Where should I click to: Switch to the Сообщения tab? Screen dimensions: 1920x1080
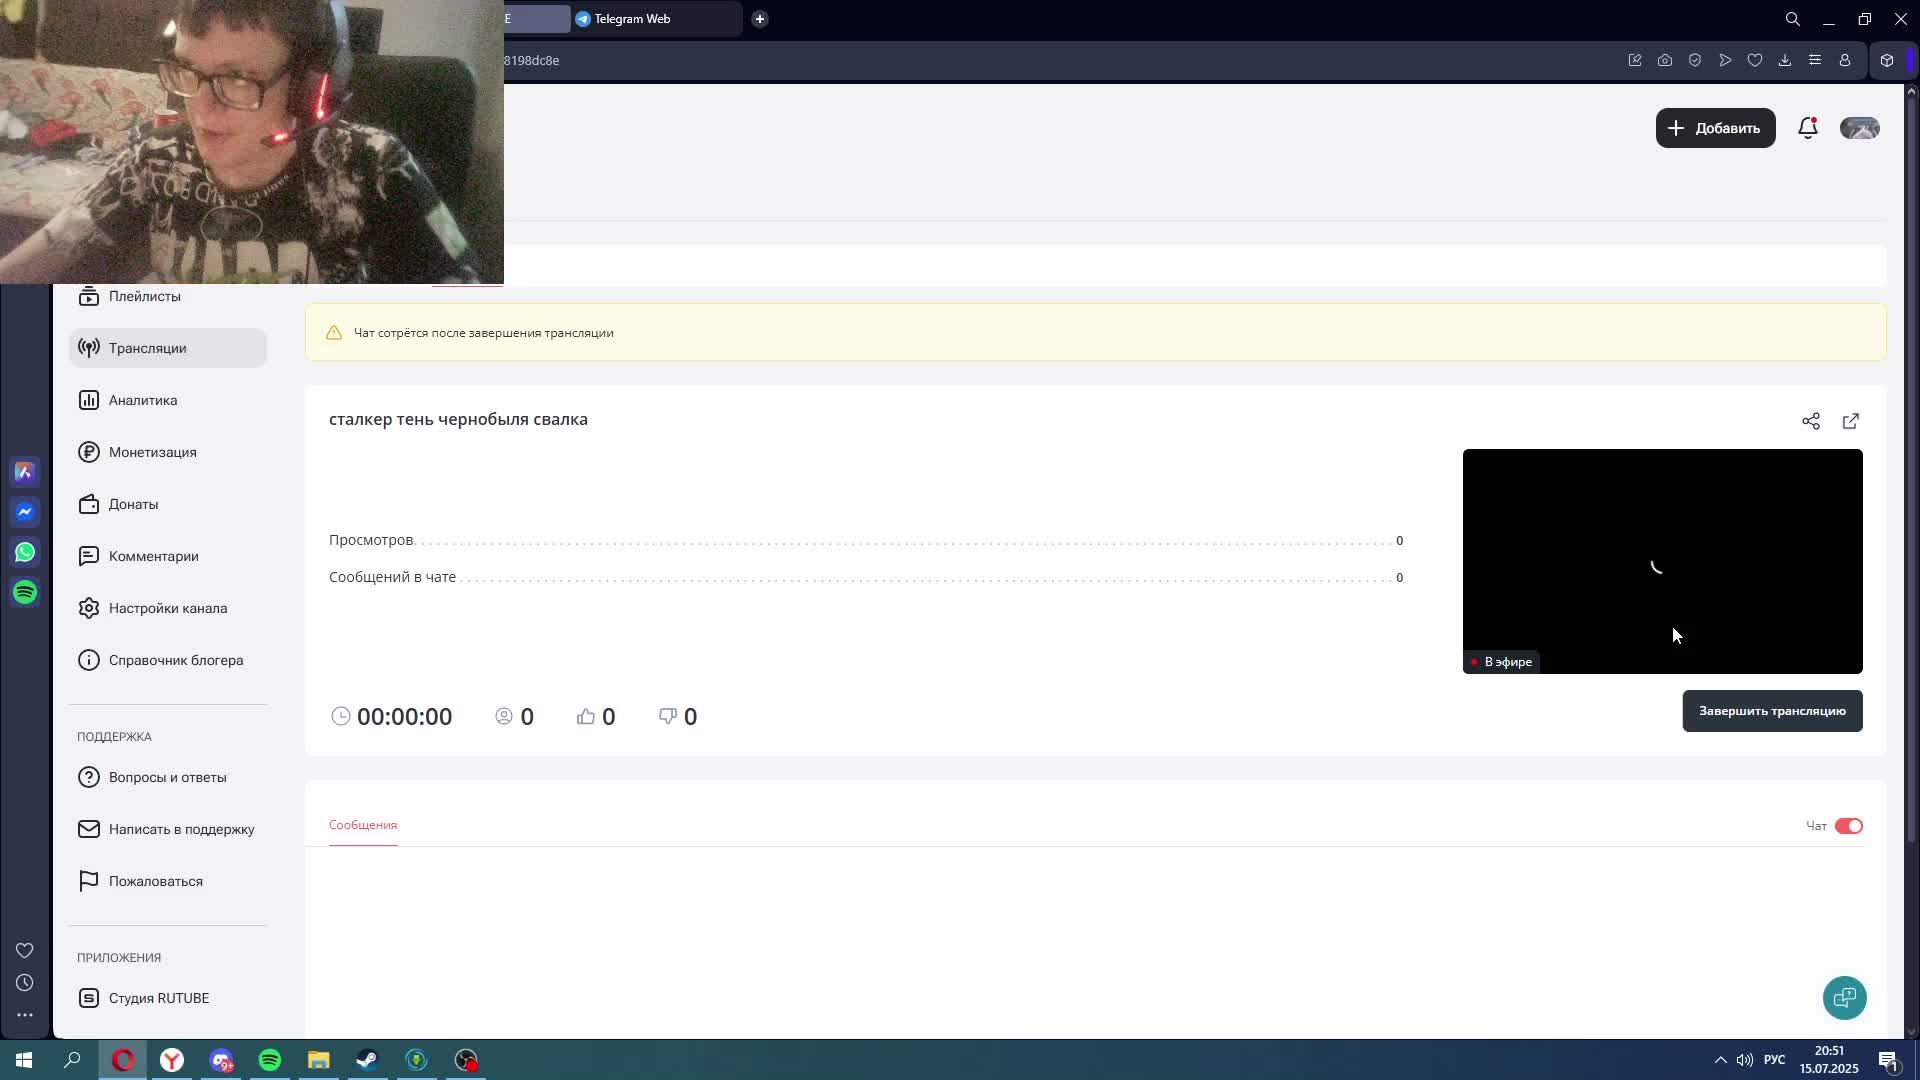363,825
